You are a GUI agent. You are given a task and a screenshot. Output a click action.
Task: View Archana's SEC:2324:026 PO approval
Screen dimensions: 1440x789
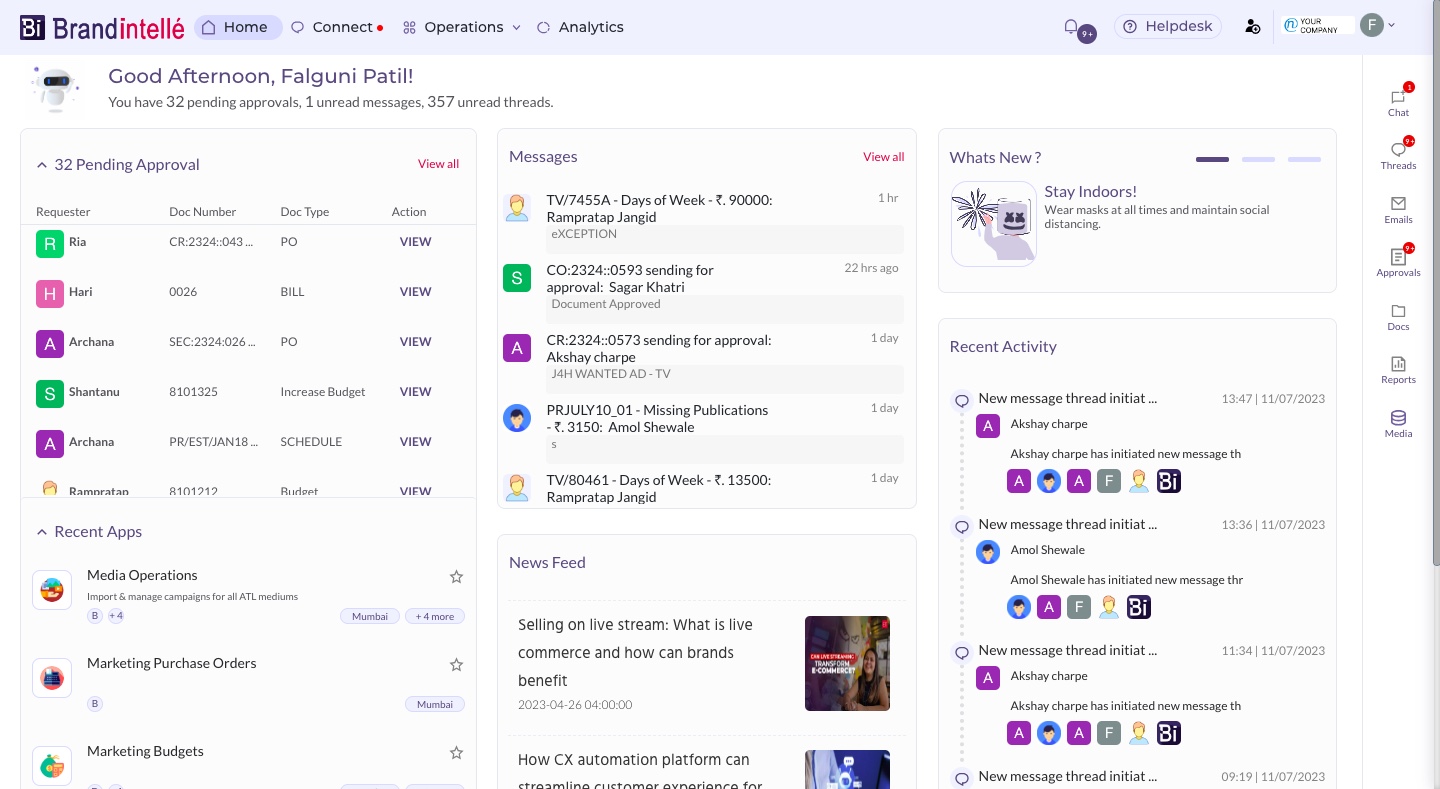click(415, 342)
